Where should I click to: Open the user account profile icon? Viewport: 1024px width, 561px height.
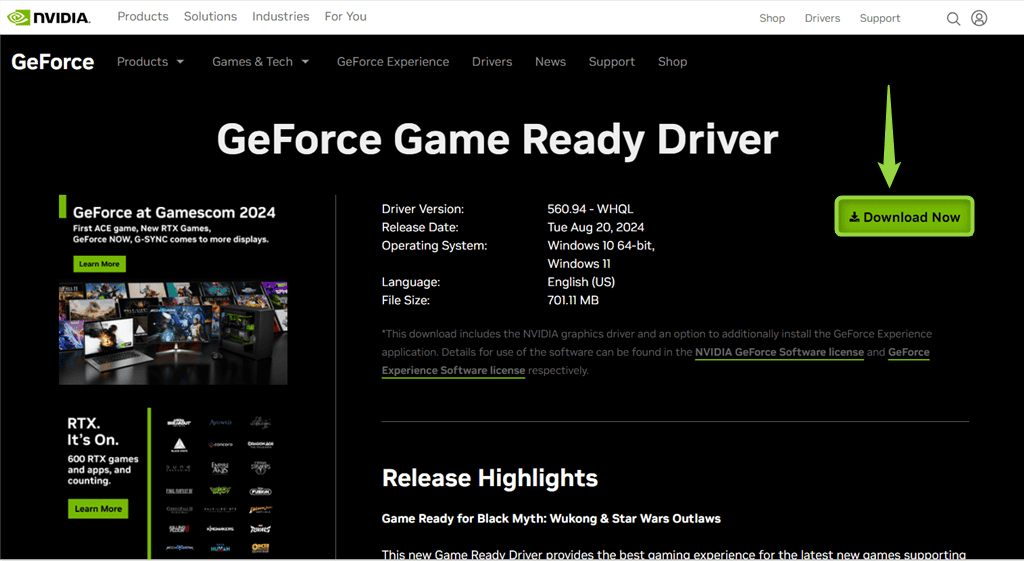click(x=979, y=18)
